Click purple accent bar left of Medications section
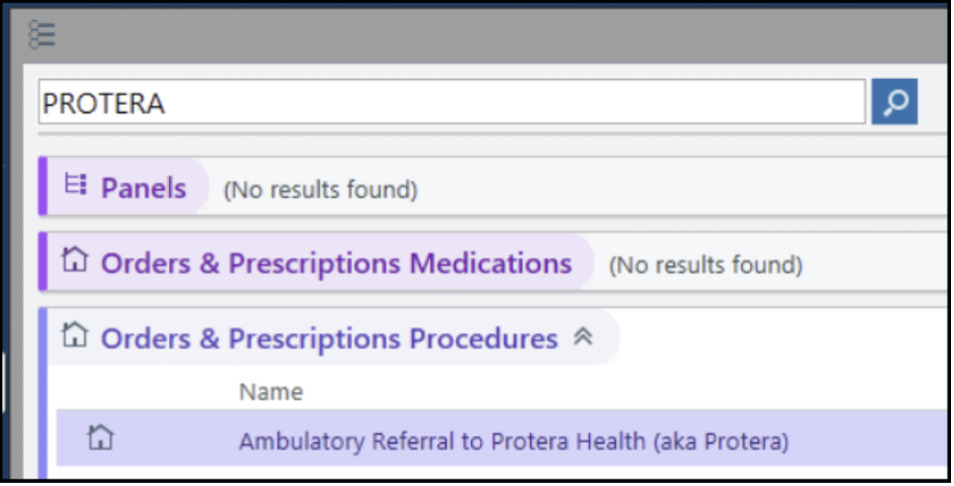Viewport: 954px width, 486px height. [x=43, y=262]
